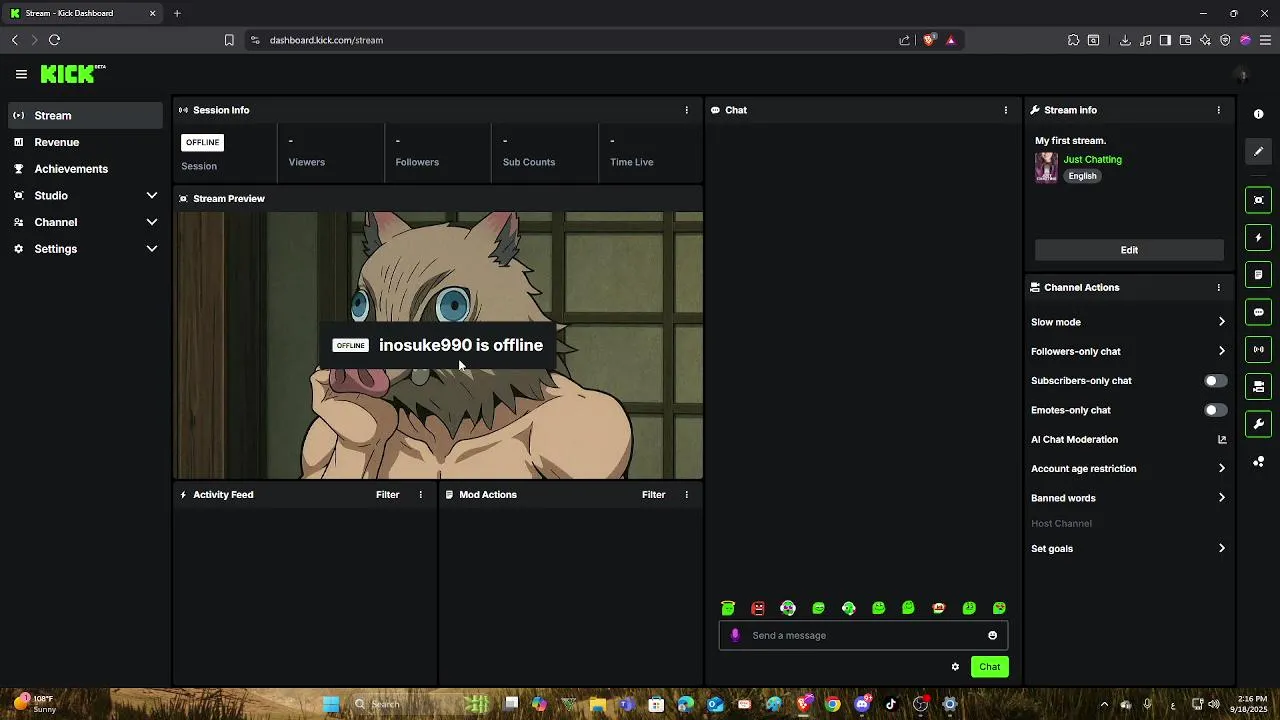Click the OFFLINE status badge in Session Info
Screen dimensions: 1280x720
click(202, 142)
